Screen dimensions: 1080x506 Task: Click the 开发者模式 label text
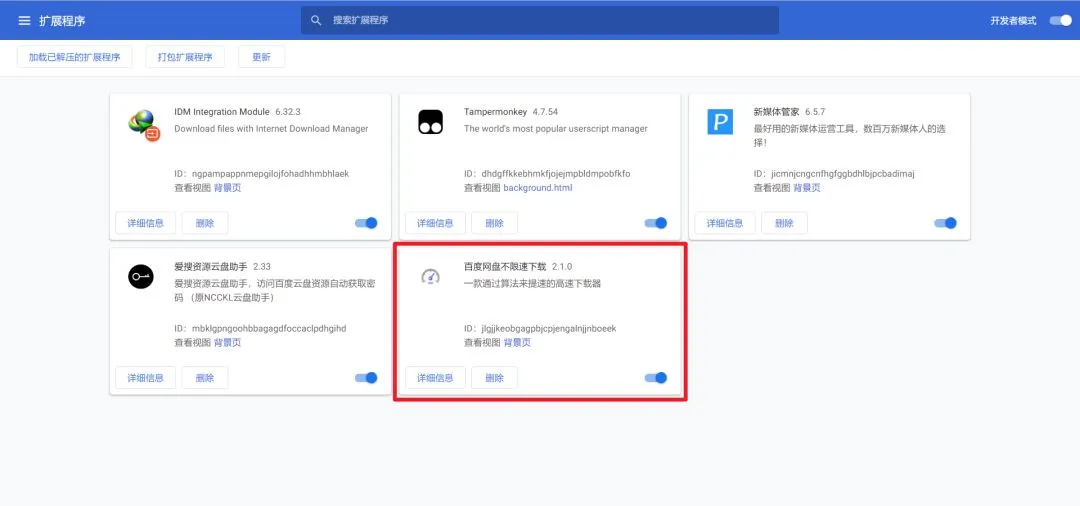[x=1013, y=21]
